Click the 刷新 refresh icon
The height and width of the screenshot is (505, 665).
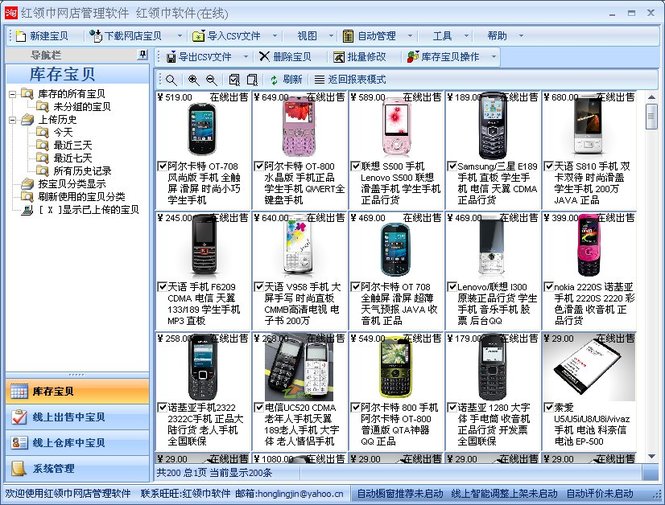coord(275,79)
